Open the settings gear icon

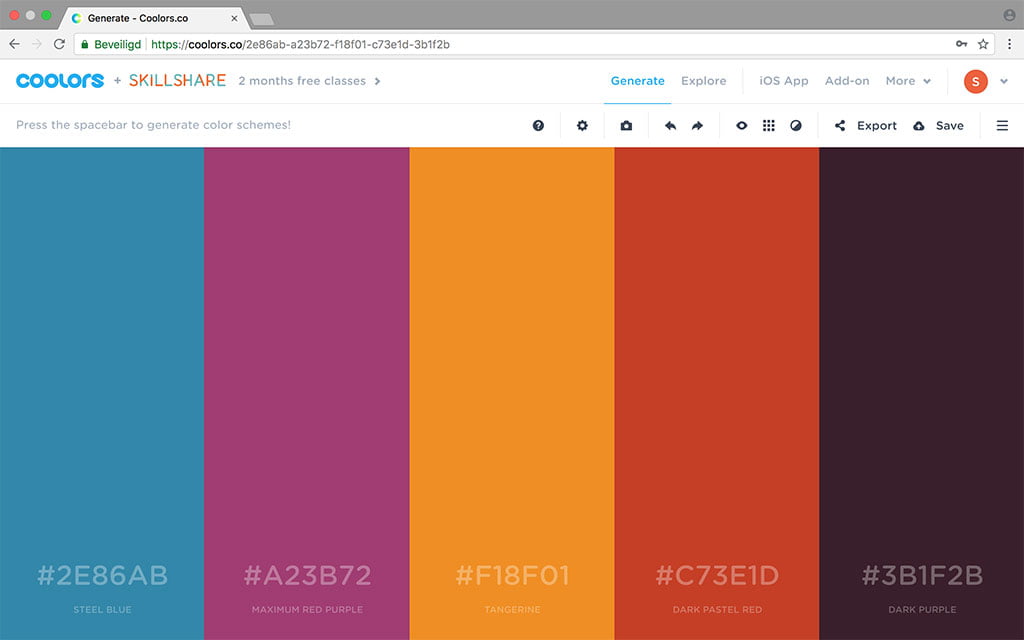pos(582,126)
